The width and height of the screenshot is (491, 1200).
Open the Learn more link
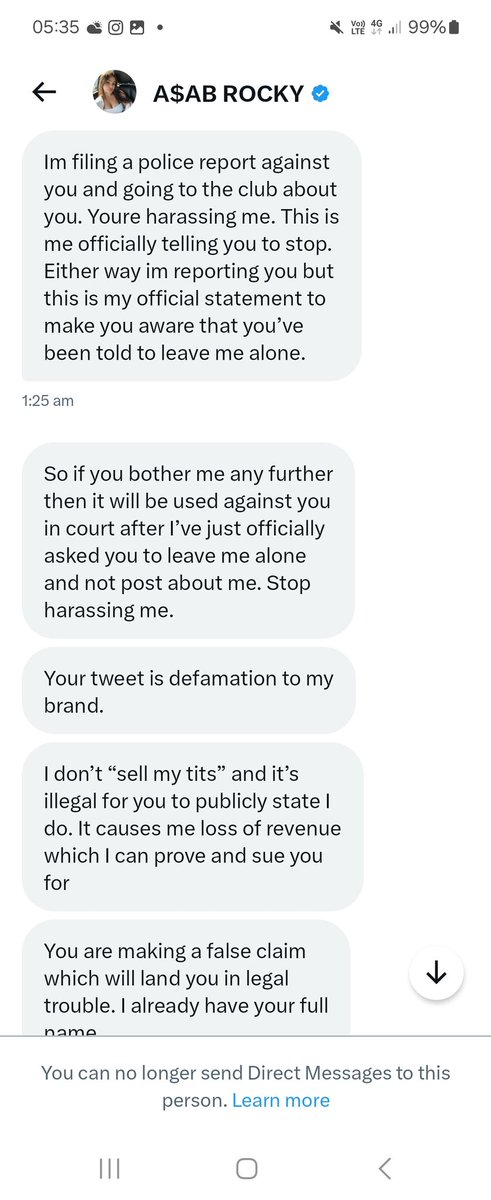(x=281, y=1100)
